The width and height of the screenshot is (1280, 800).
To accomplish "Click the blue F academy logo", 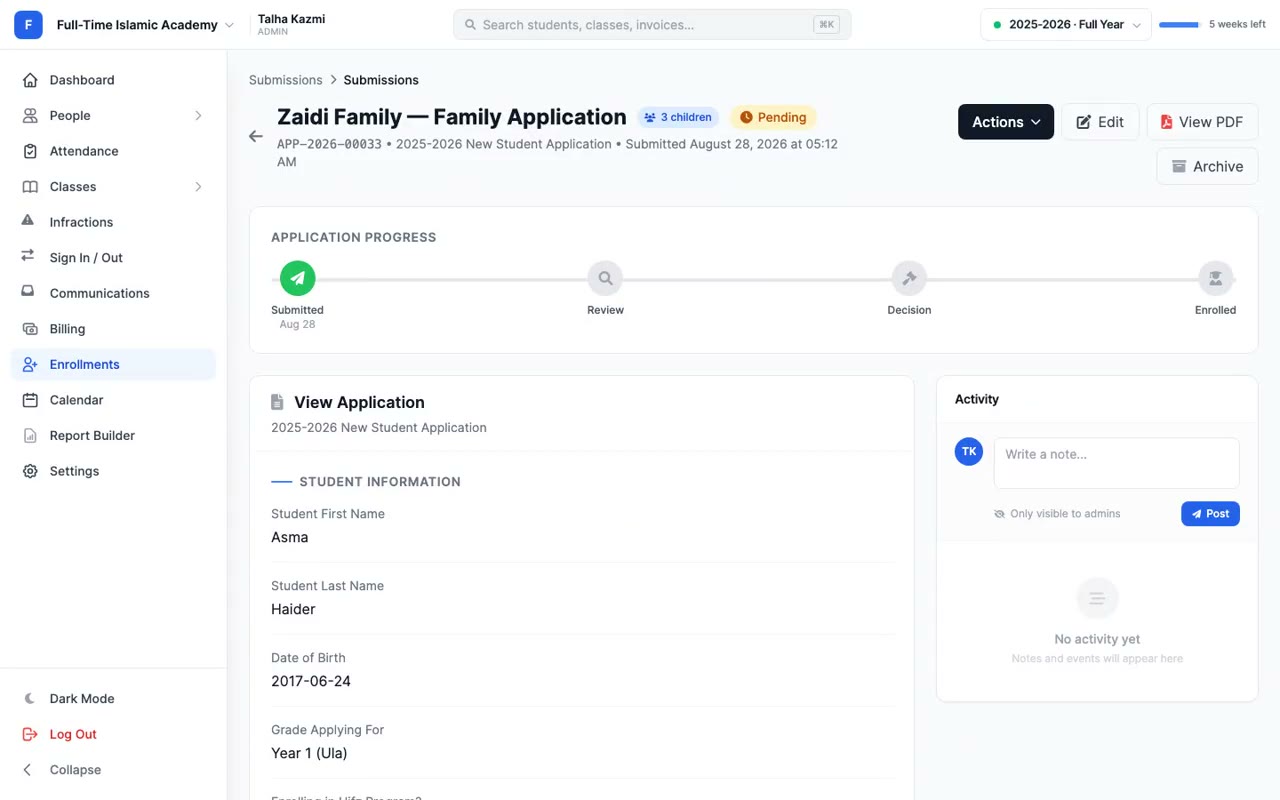I will 28,25.
